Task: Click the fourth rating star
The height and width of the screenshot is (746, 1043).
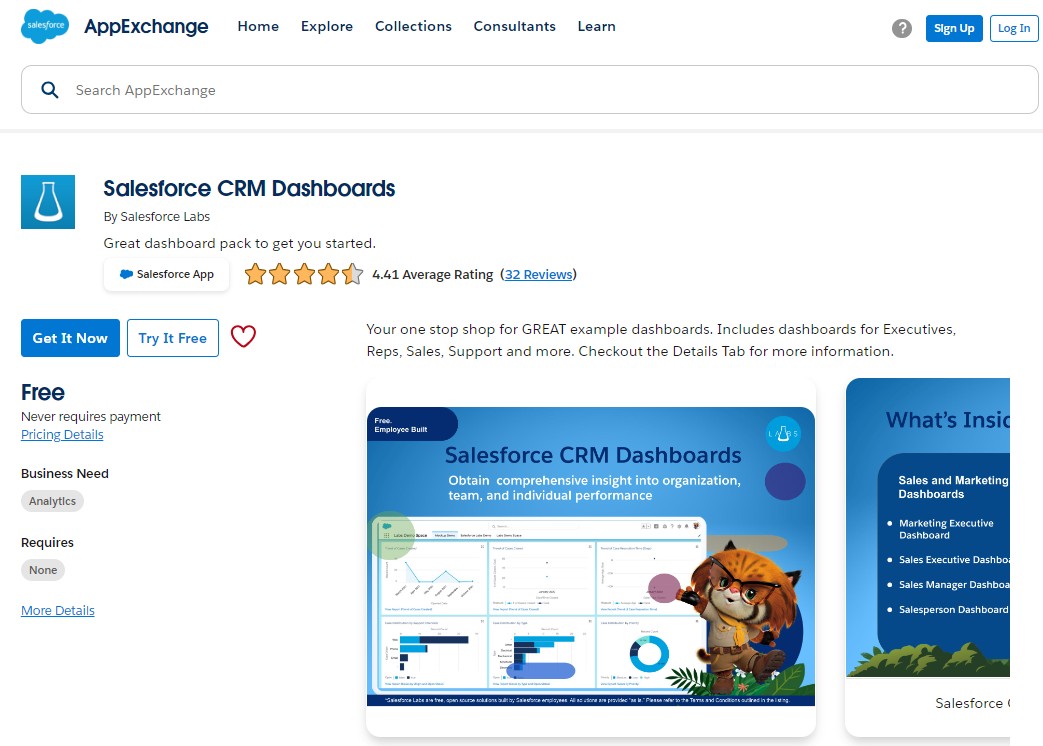Action: click(x=329, y=273)
